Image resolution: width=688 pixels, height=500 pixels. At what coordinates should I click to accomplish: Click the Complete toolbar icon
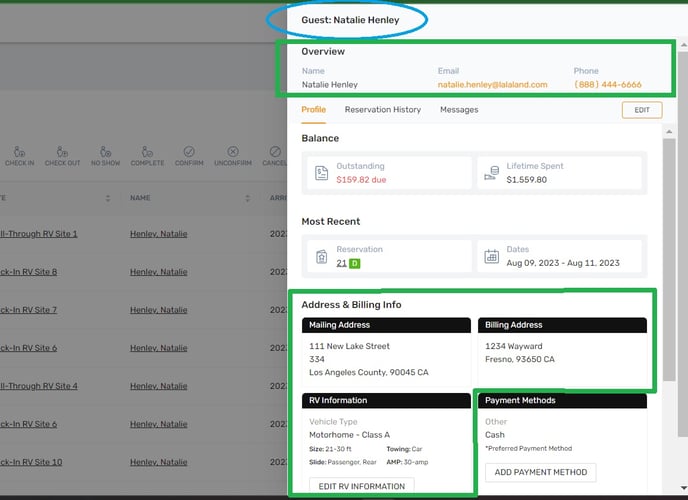click(147, 152)
